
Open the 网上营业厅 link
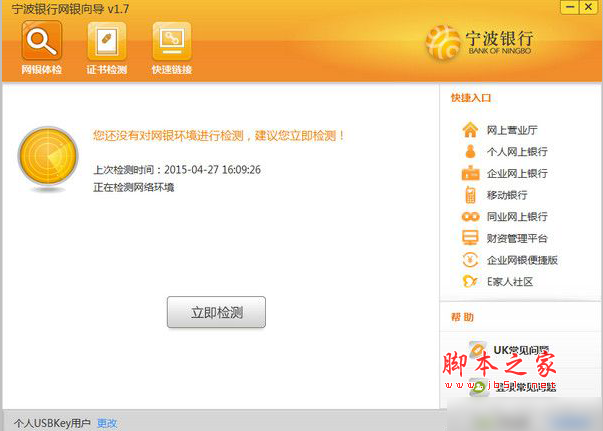pyautogui.click(x=512, y=130)
